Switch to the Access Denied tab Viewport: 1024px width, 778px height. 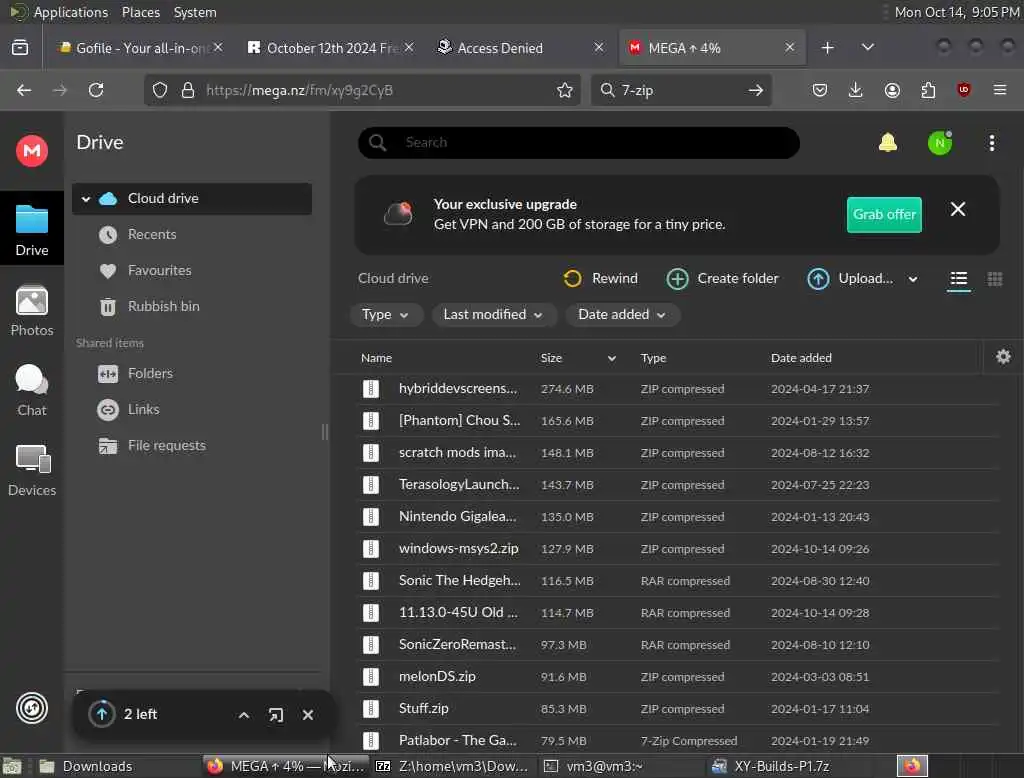[520, 48]
